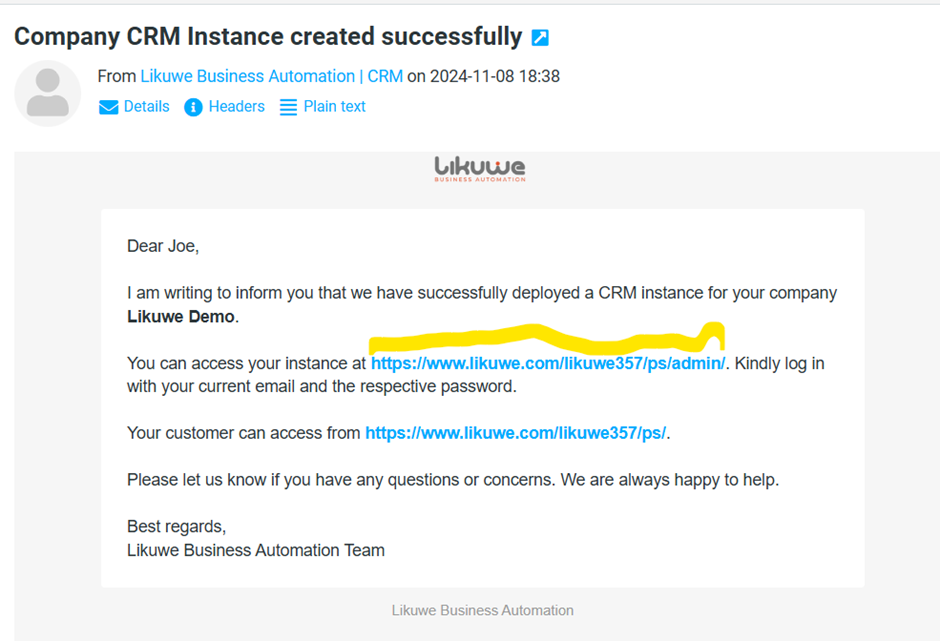Viewport: 940px width, 641px height.
Task: Open sender Likuwe Business Automation | CRM
Action: pyautogui.click(x=272, y=76)
